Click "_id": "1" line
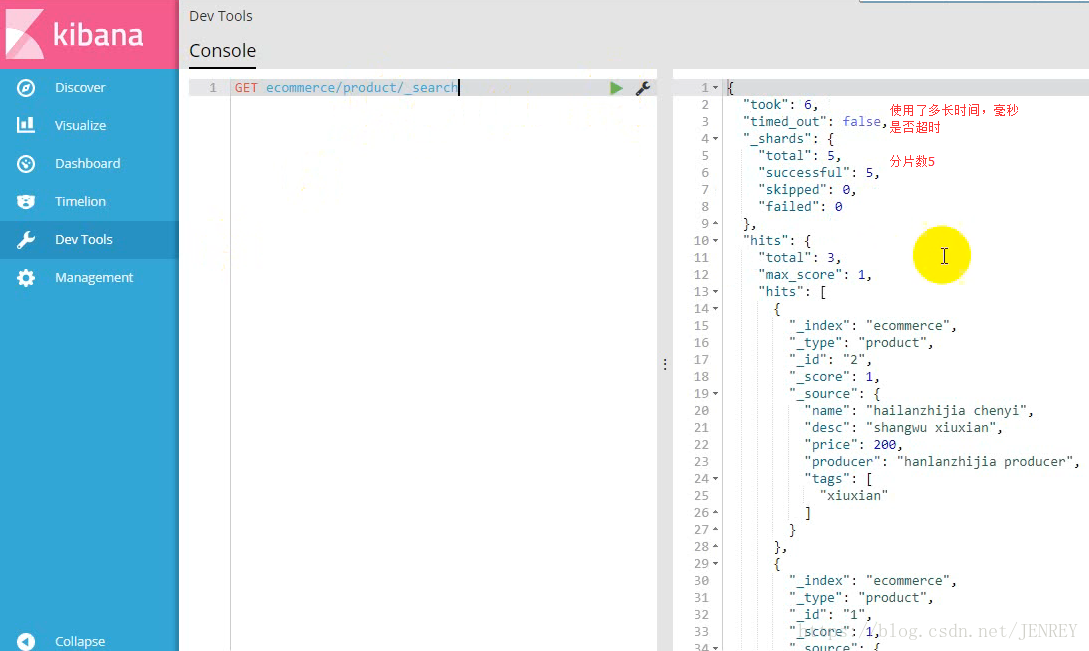The width and height of the screenshot is (1089, 651). pyautogui.click(x=830, y=615)
